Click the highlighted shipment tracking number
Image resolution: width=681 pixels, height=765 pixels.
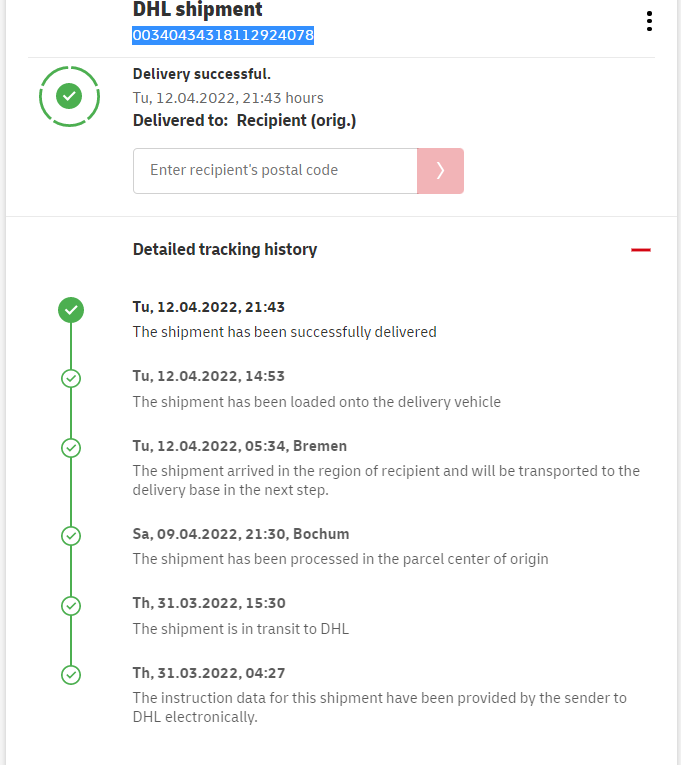point(223,35)
